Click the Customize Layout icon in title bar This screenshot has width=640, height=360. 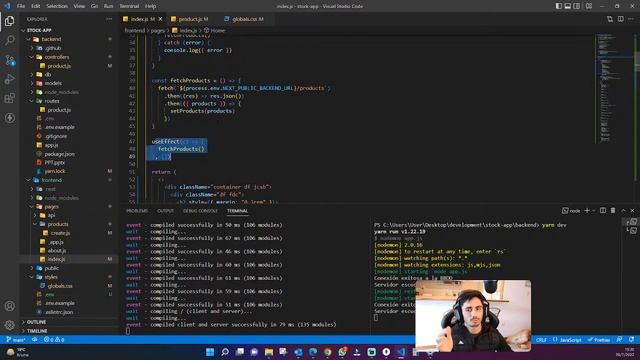click(x=589, y=6)
